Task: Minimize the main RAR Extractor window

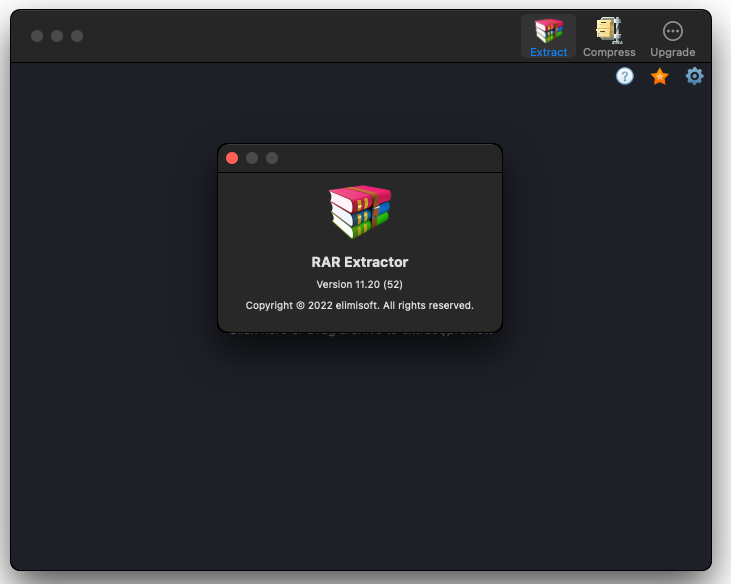Action: [x=57, y=36]
